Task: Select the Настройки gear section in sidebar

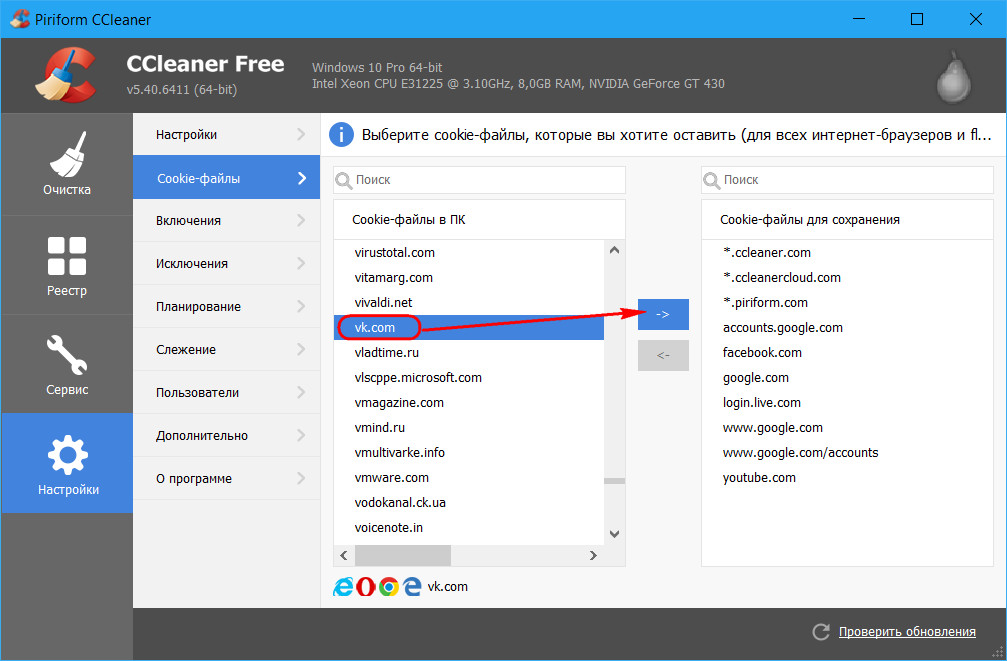Action: pos(67,463)
